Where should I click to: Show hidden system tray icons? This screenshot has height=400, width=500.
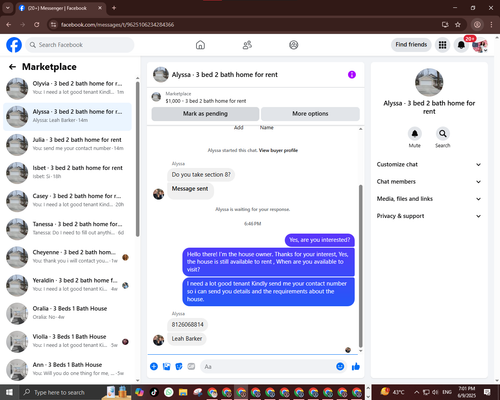point(417,392)
